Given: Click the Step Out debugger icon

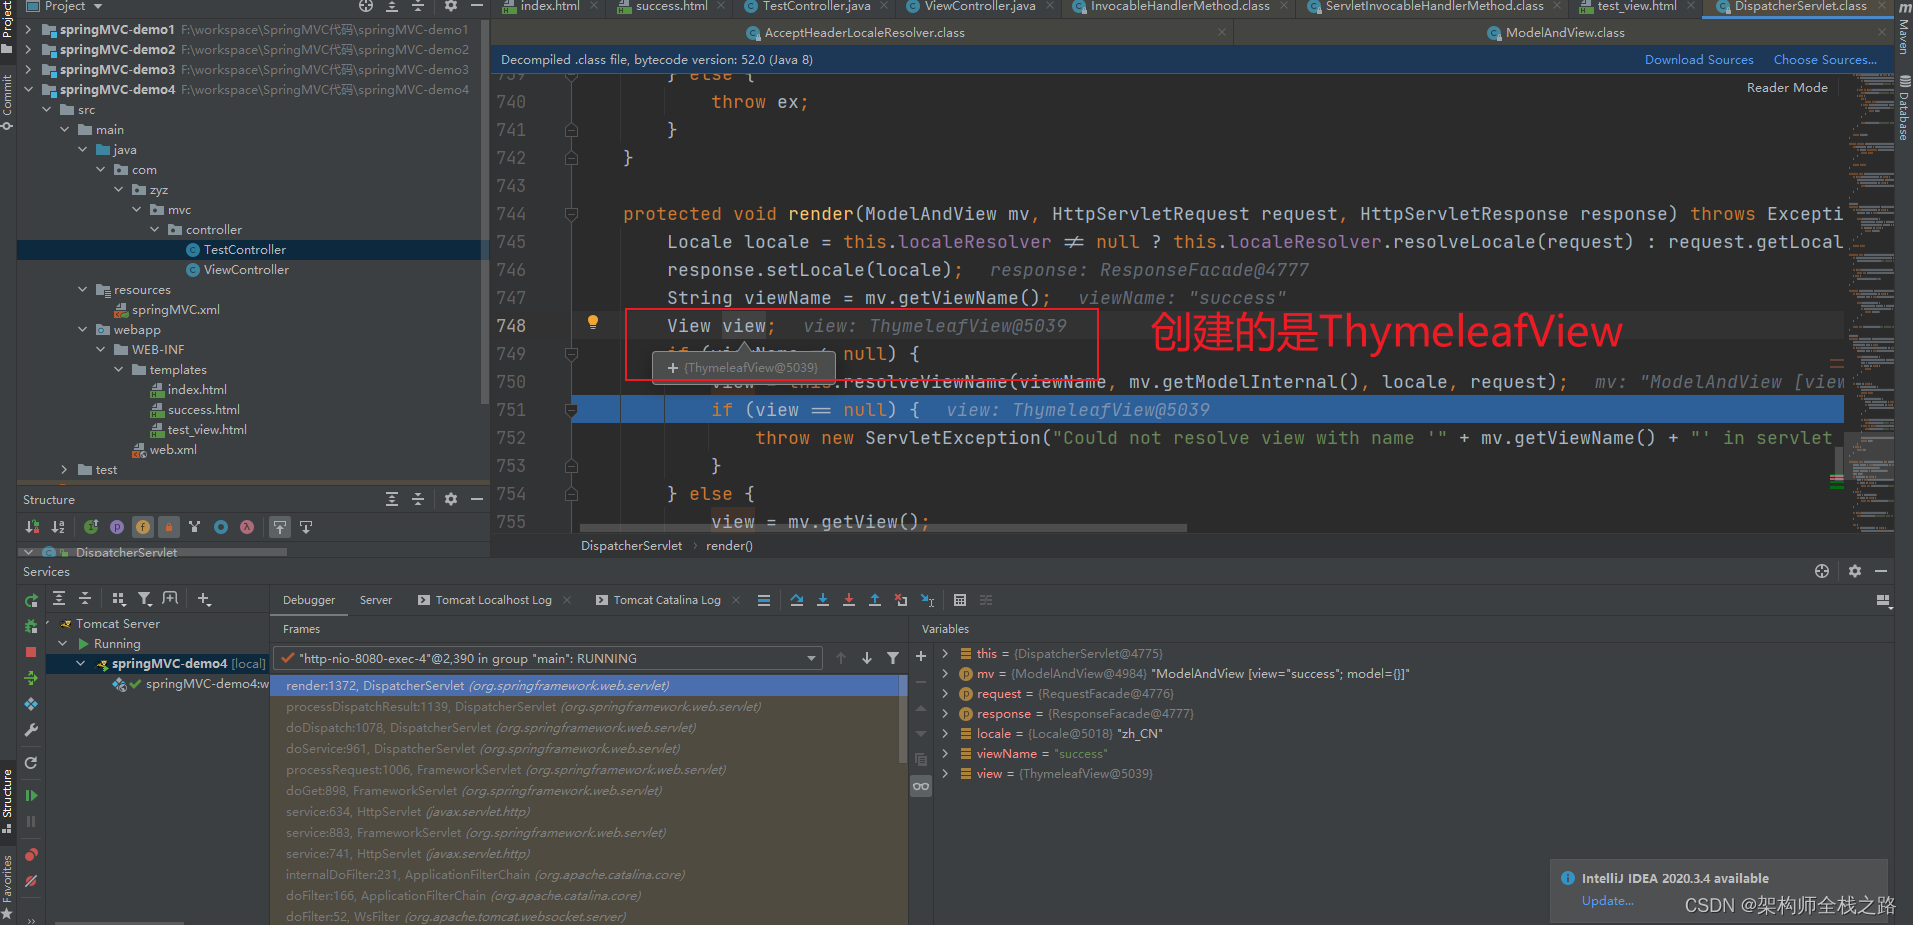Looking at the screenshot, I should [874, 600].
